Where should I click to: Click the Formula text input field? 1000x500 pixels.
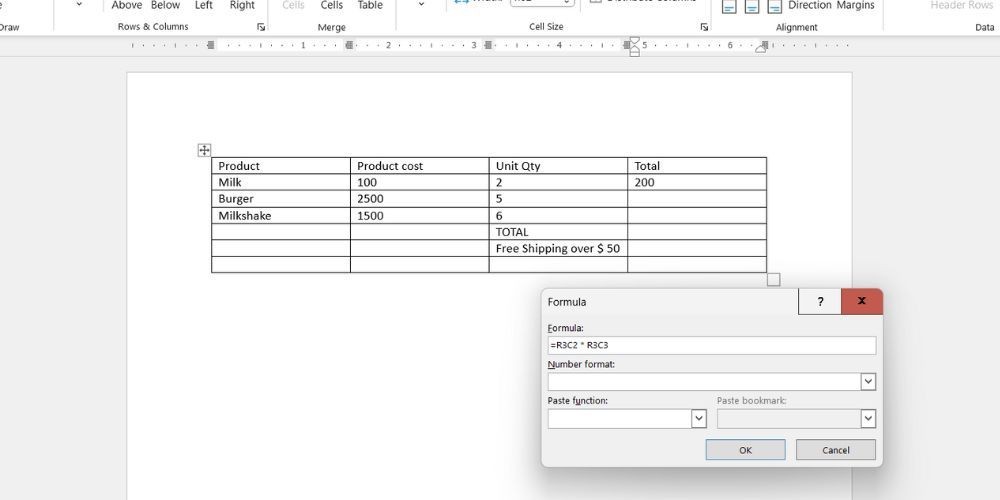coord(712,346)
